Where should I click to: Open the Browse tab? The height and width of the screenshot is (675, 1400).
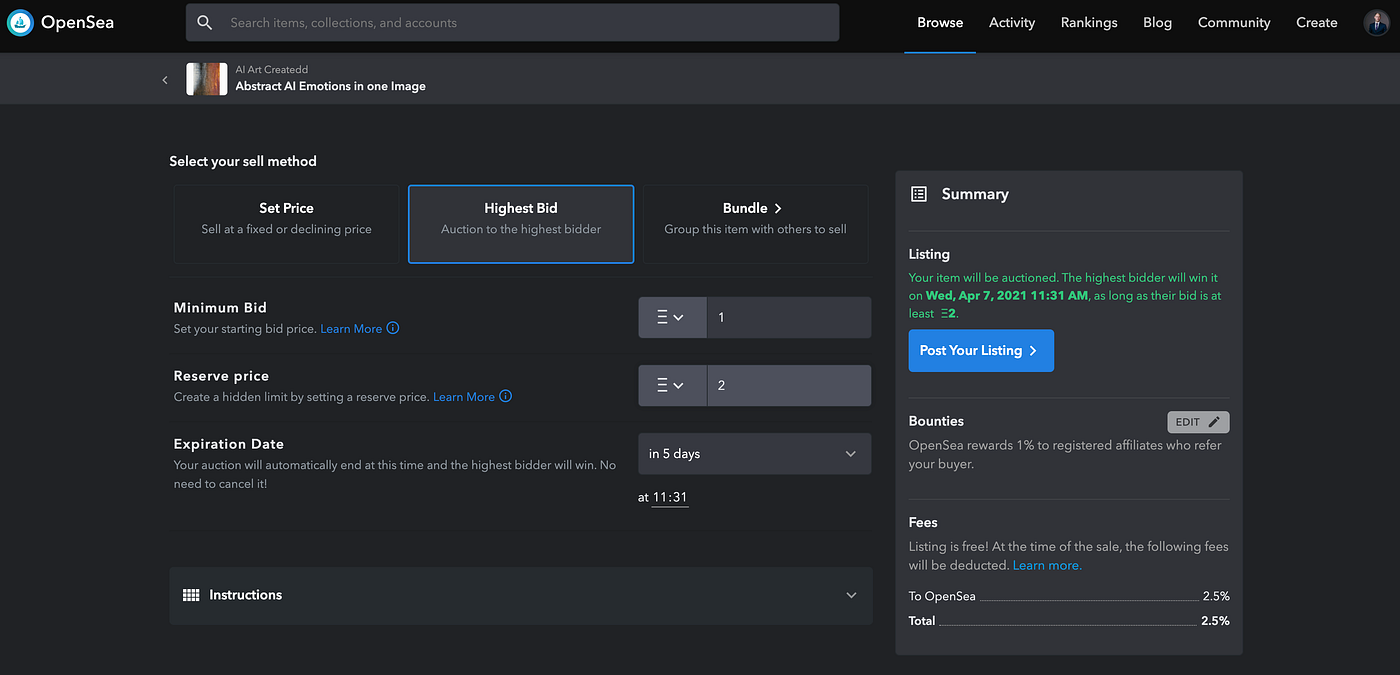click(940, 23)
